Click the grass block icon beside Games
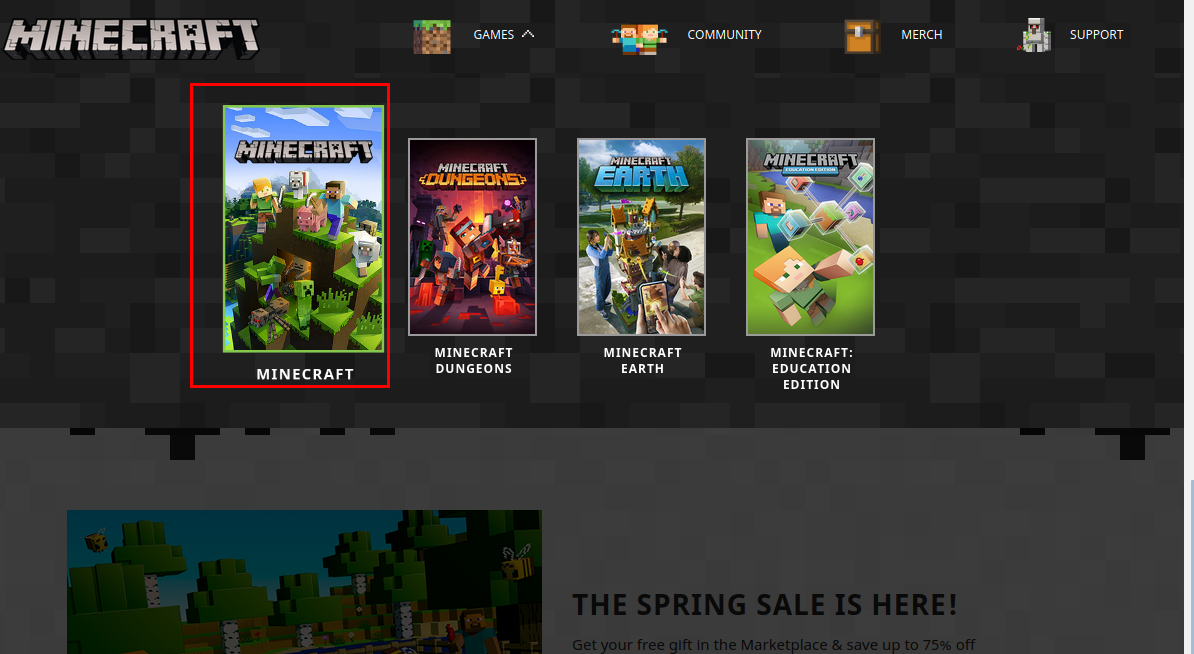 [432, 35]
